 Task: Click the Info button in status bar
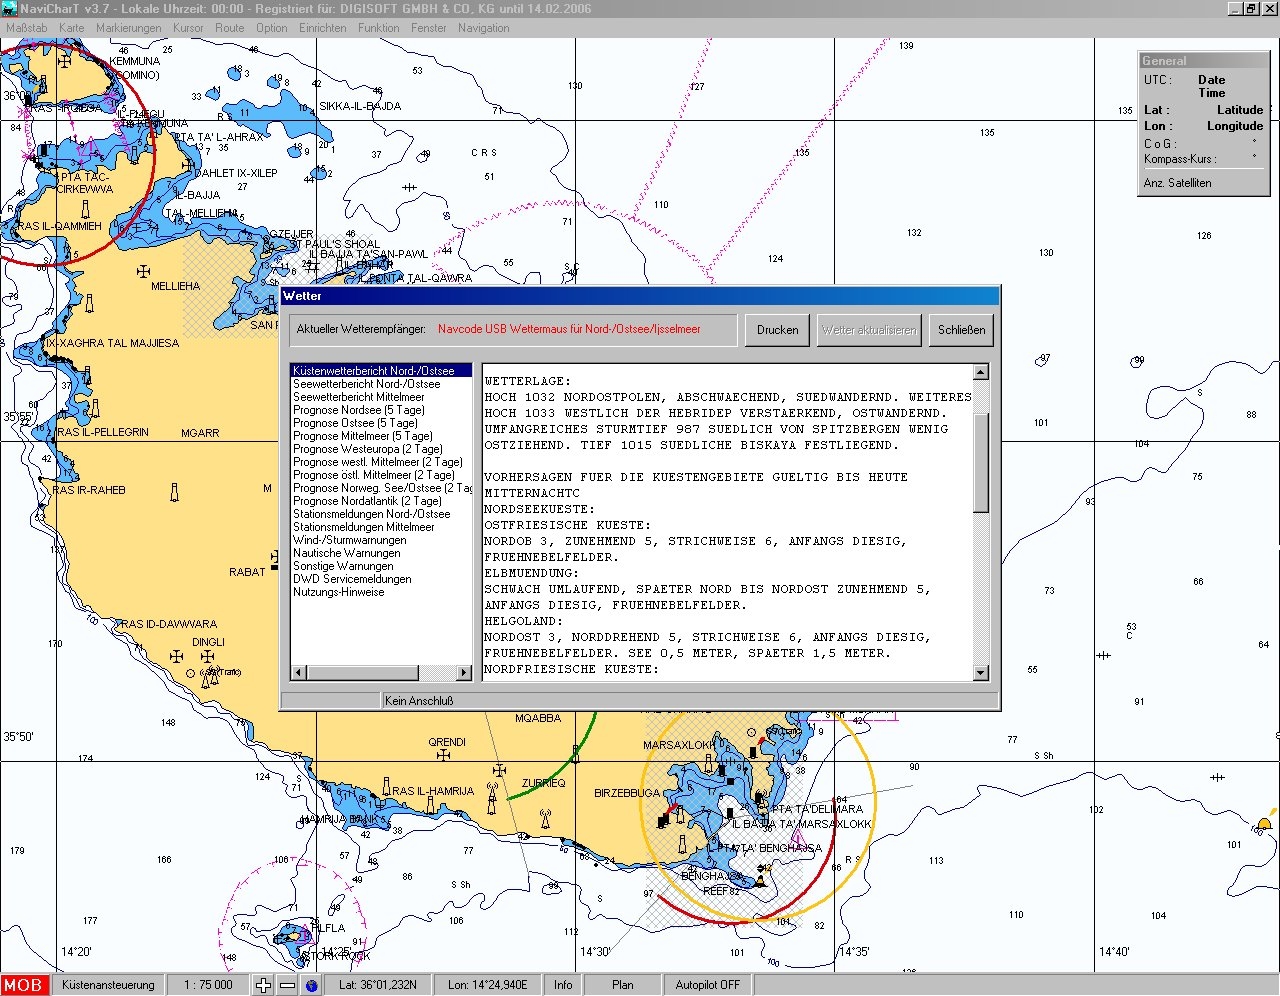(x=563, y=985)
